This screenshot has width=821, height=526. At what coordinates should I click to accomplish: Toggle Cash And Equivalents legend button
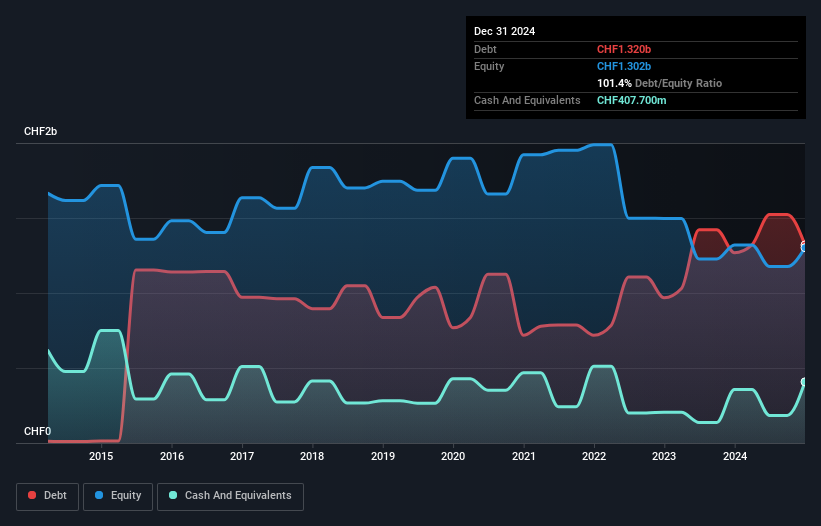(230, 496)
